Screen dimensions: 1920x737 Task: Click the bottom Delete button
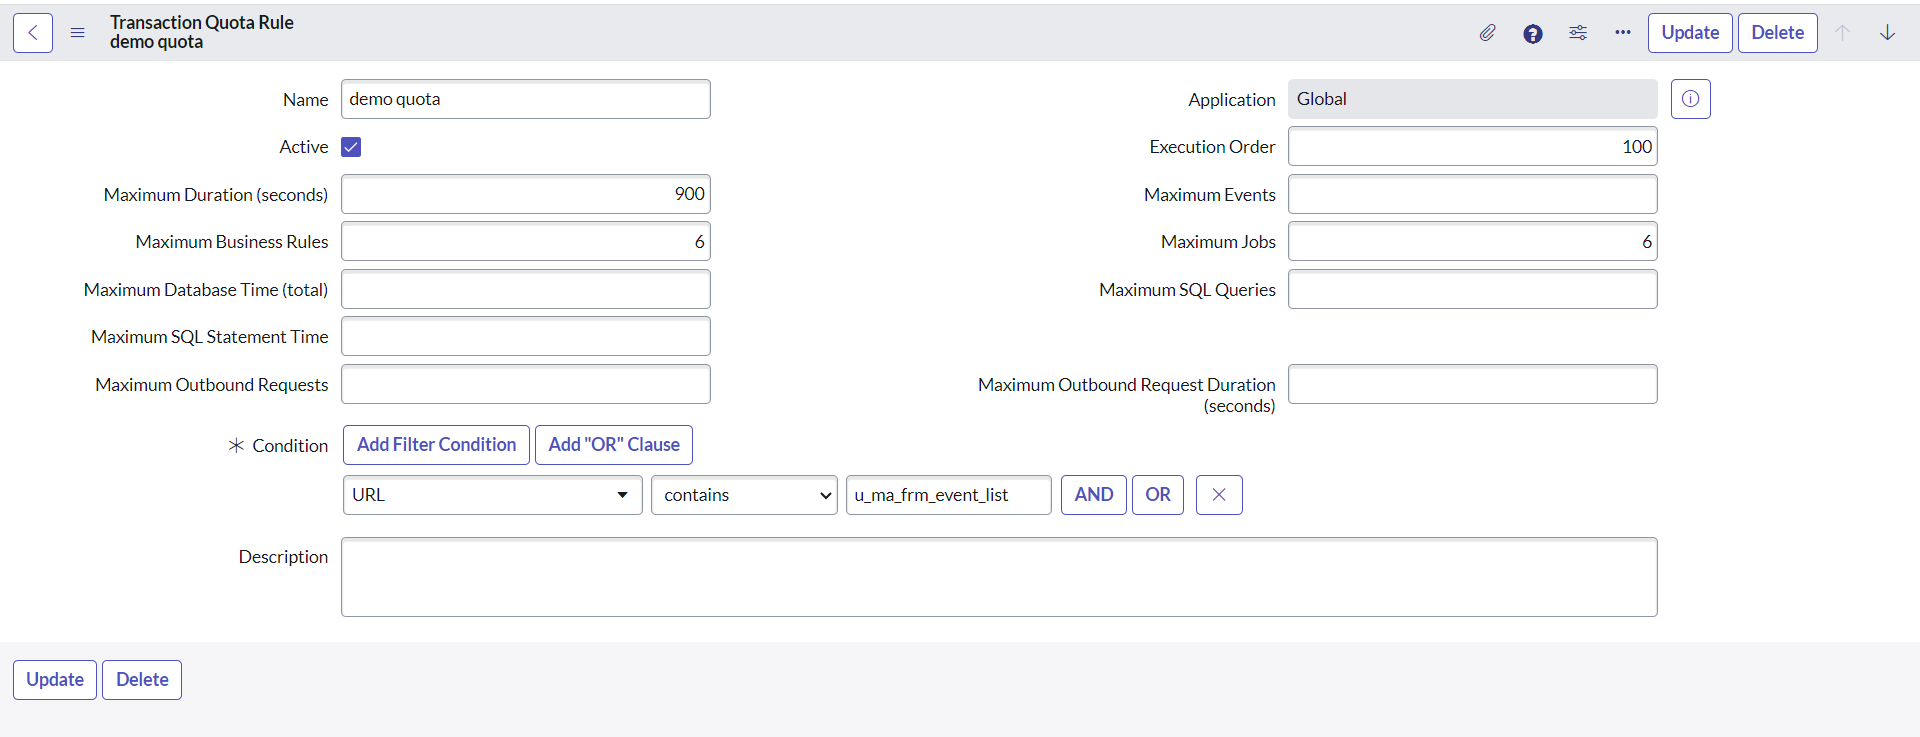pos(142,680)
